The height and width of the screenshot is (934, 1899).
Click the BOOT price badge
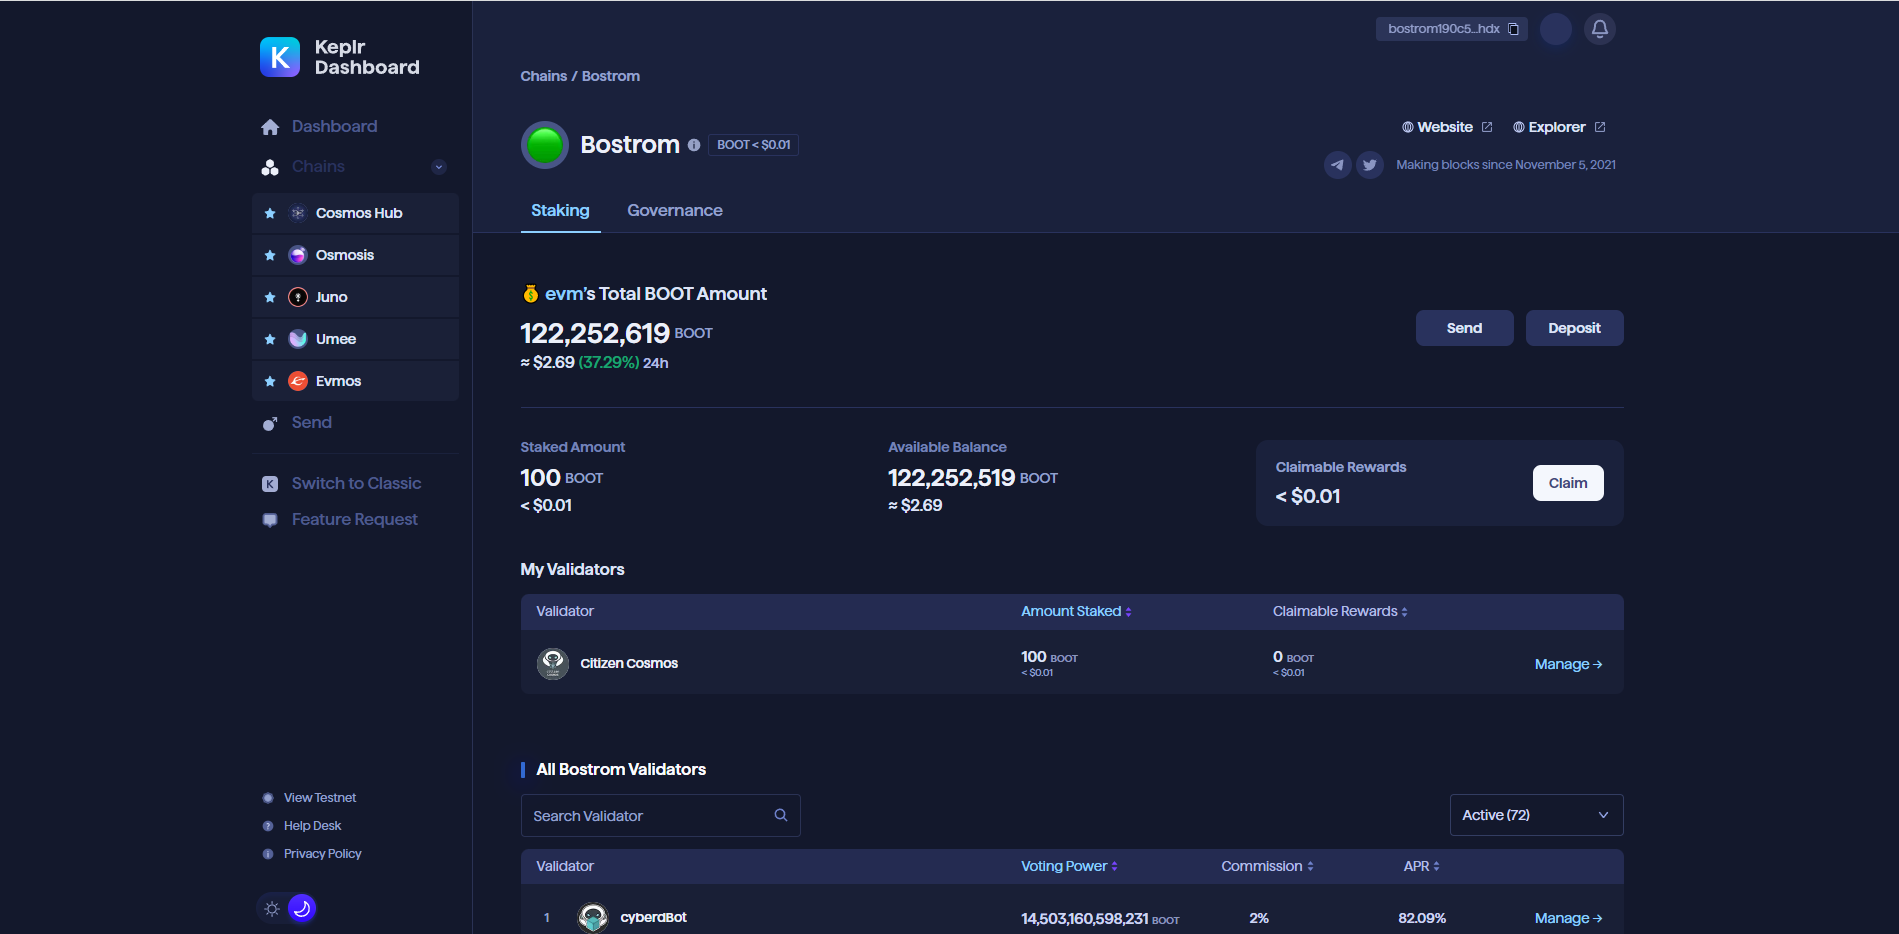point(754,145)
